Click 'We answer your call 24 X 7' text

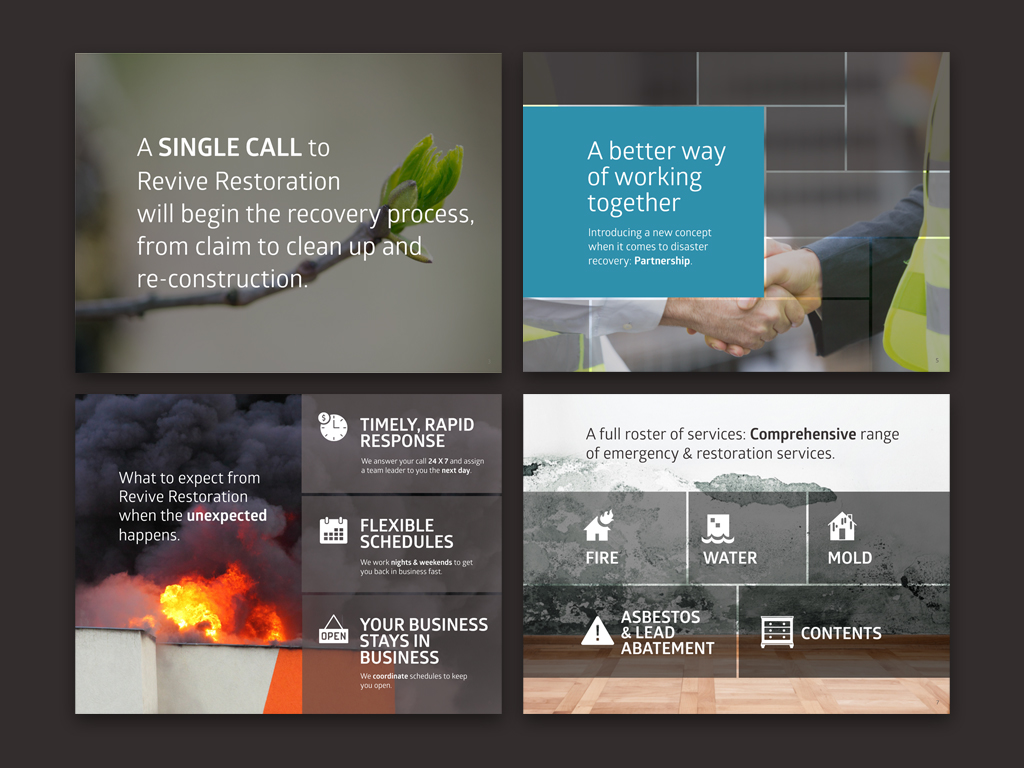[x=423, y=466]
